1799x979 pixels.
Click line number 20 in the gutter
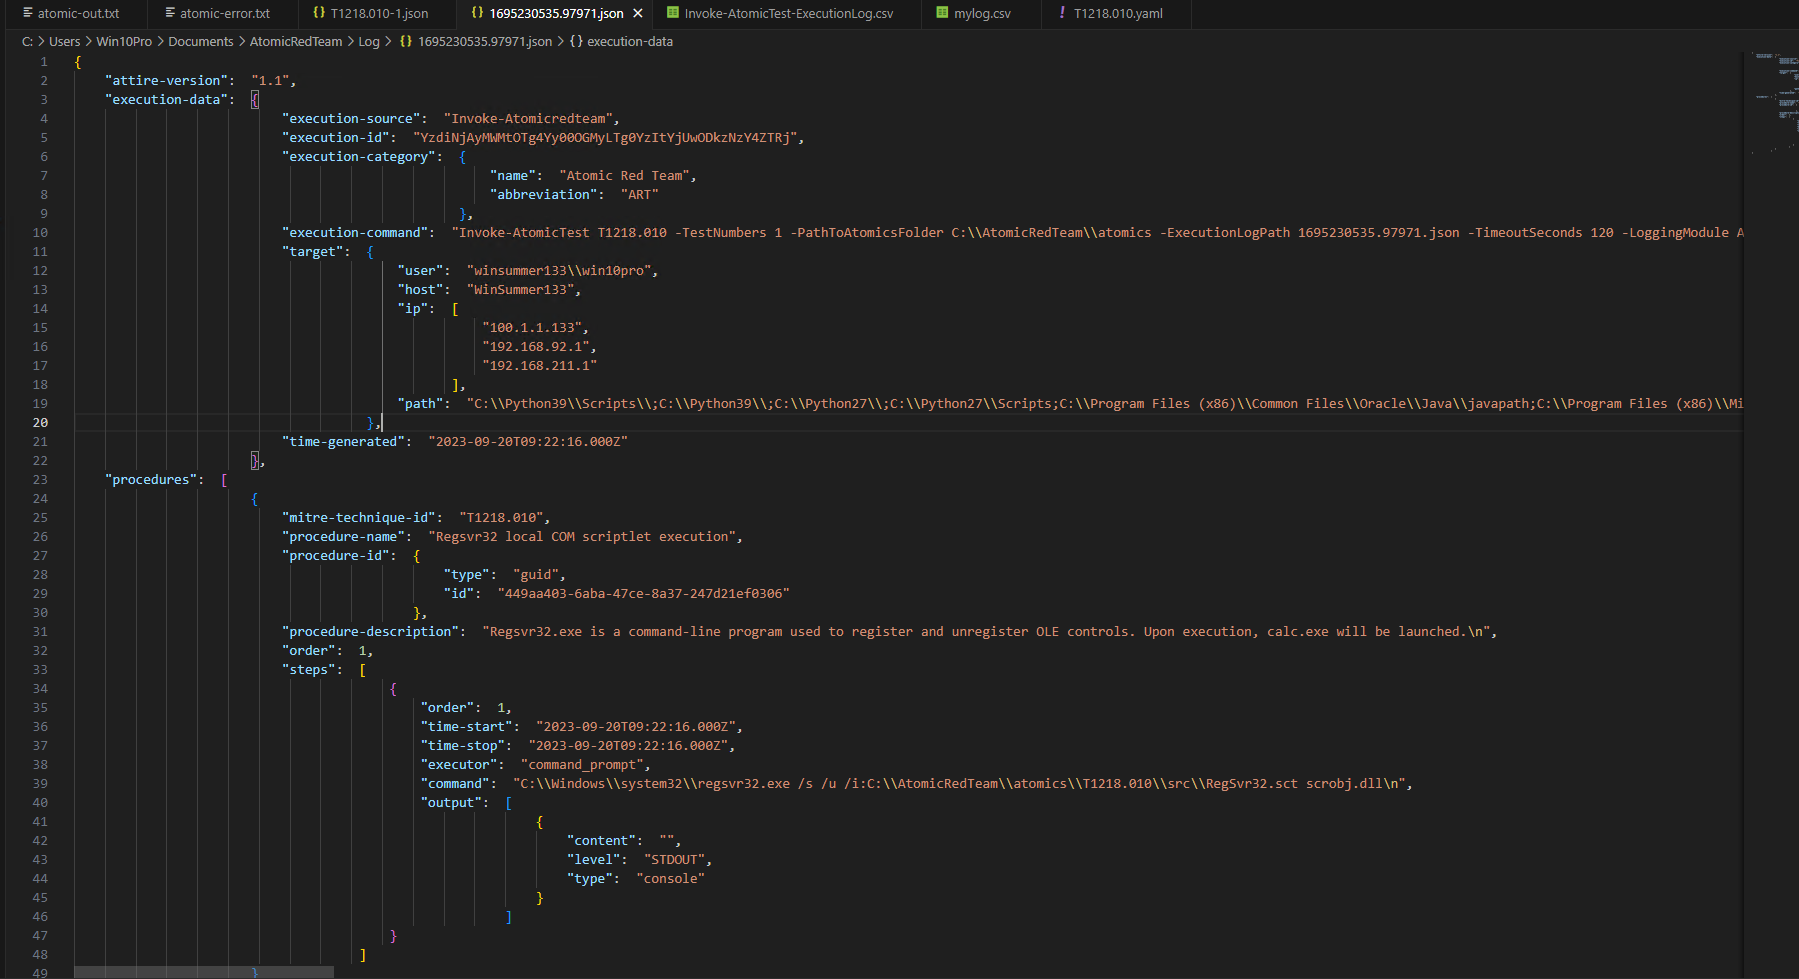coord(40,422)
